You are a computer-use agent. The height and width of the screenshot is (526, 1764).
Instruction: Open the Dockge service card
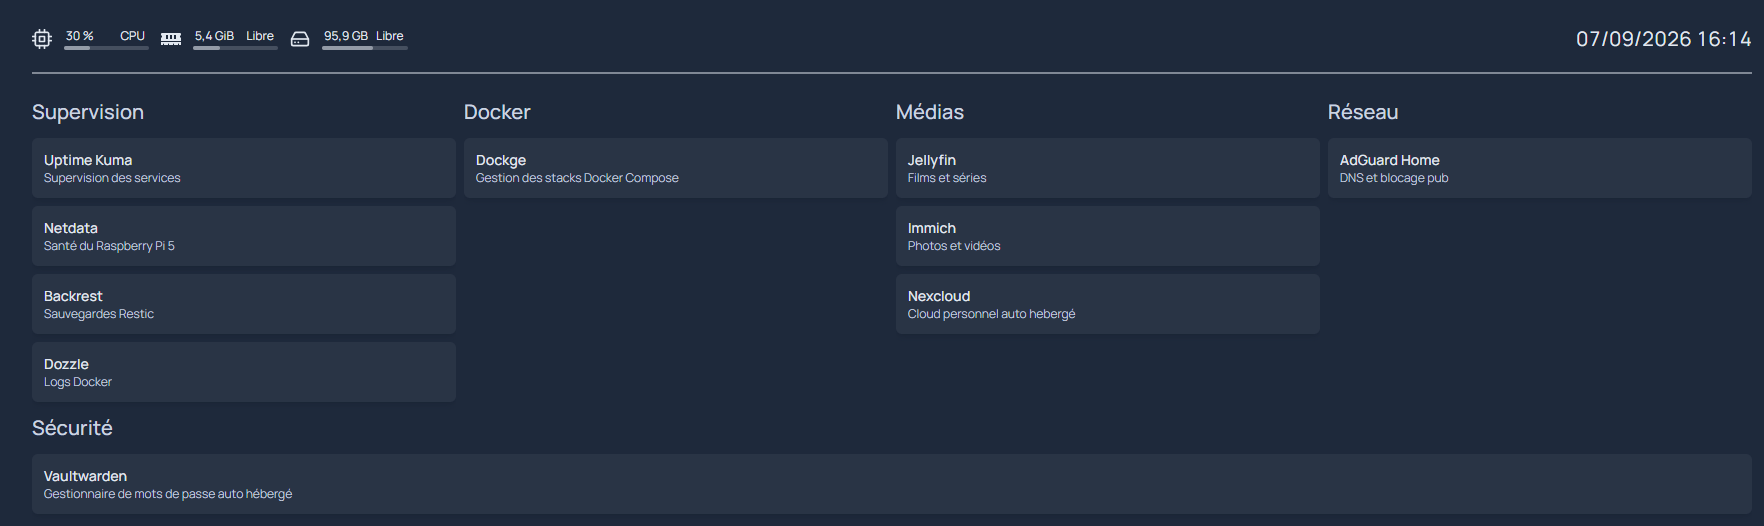click(x=676, y=168)
